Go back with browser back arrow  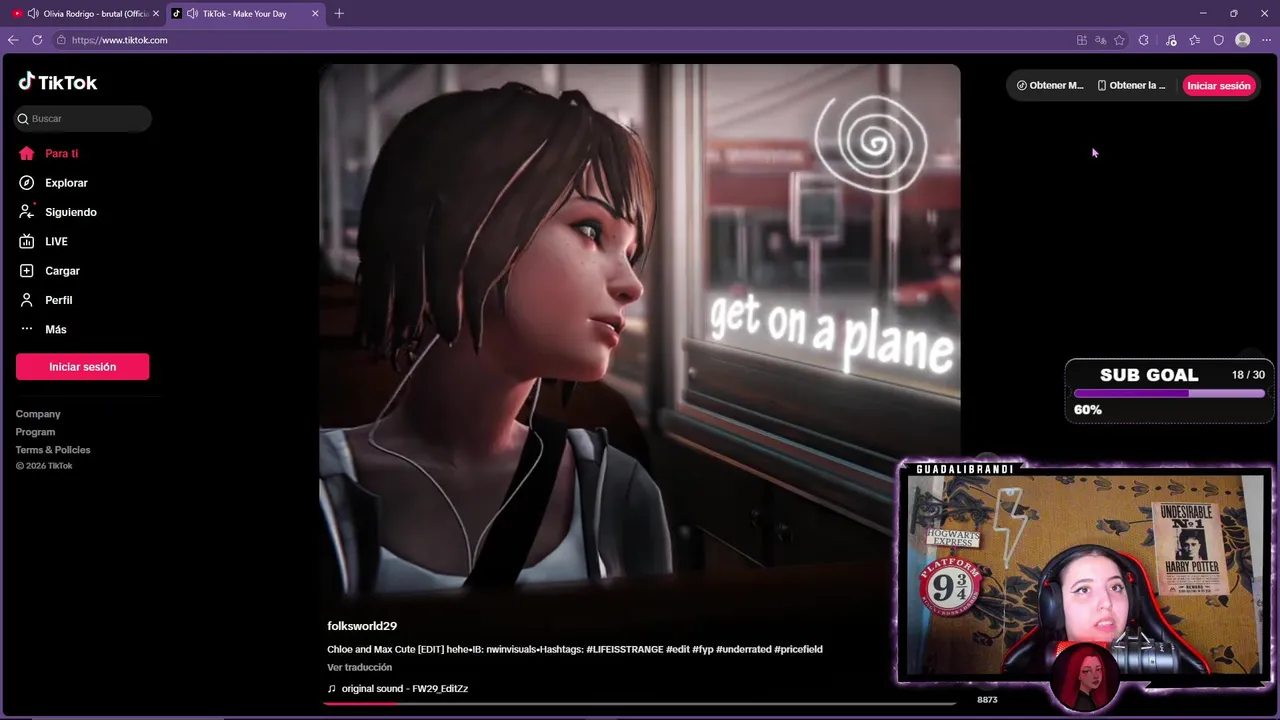click(13, 40)
